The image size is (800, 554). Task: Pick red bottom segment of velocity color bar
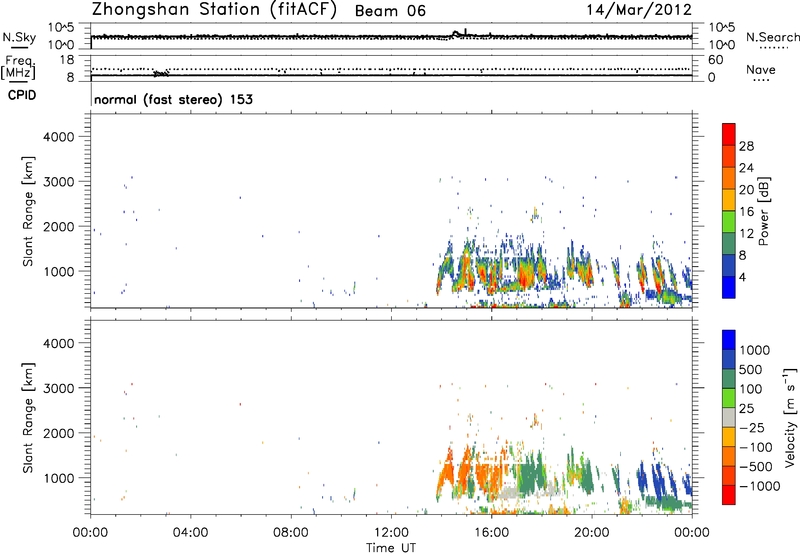[x=729, y=495]
